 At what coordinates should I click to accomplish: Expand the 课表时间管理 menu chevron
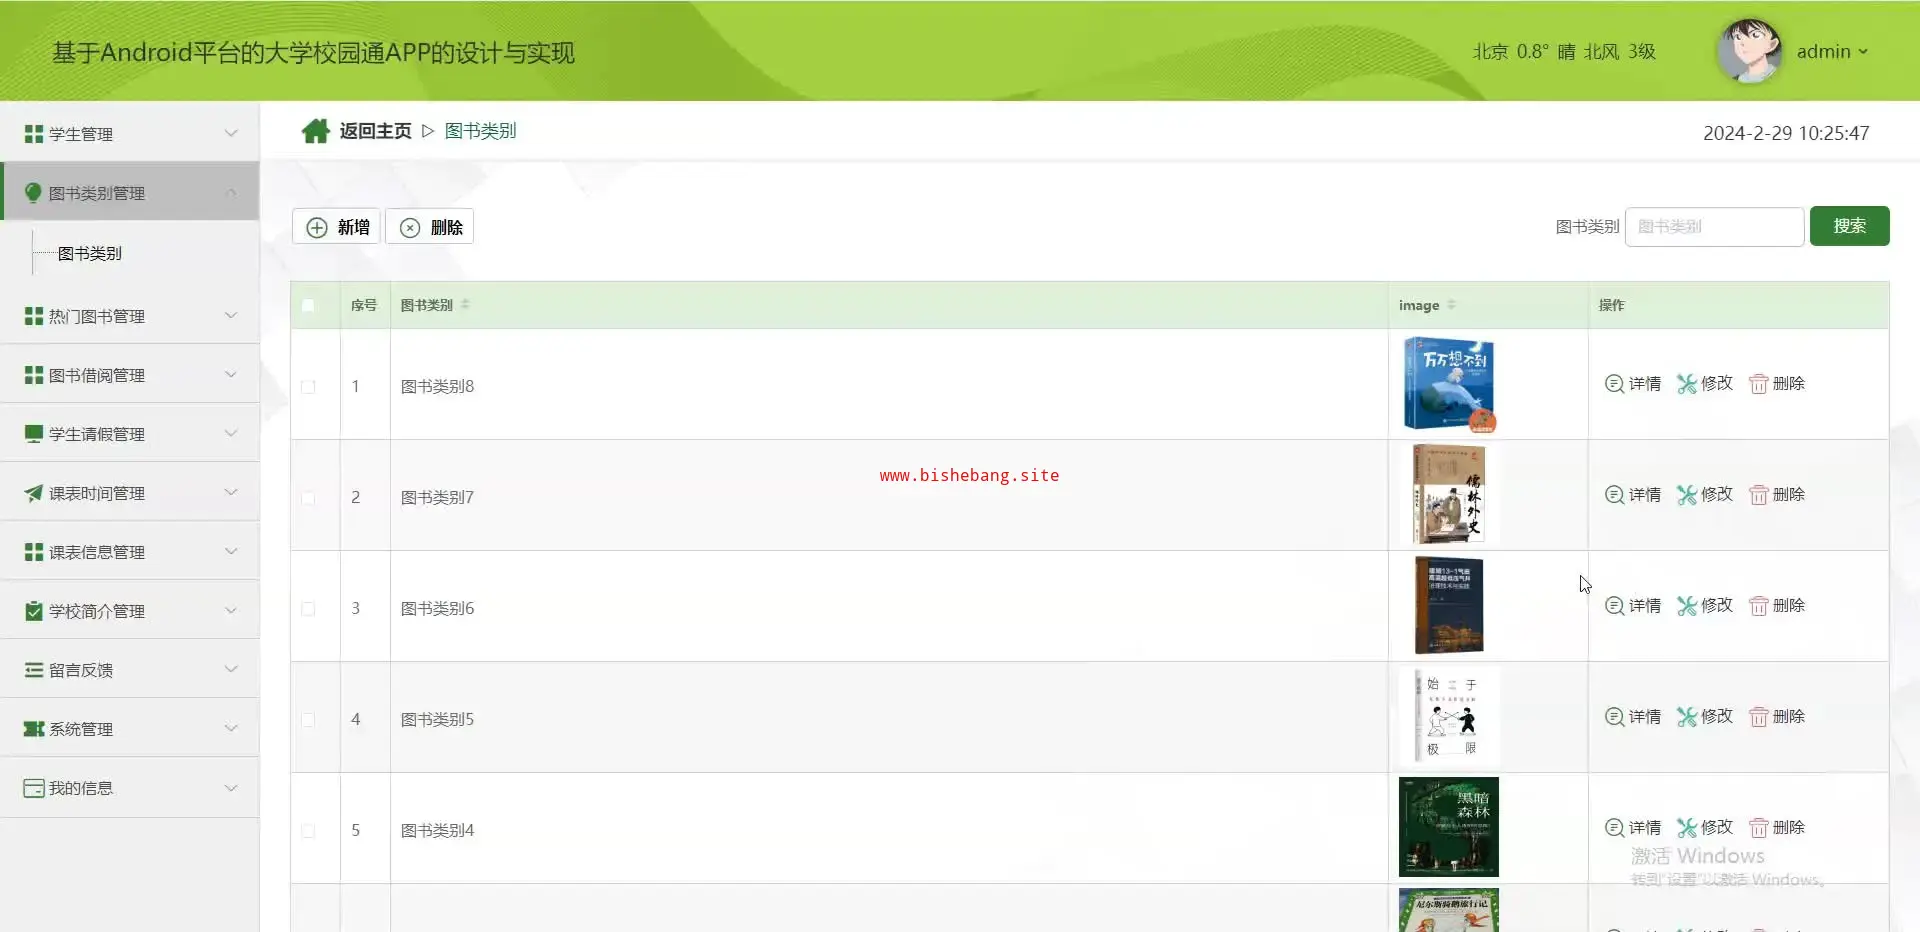[x=231, y=492]
